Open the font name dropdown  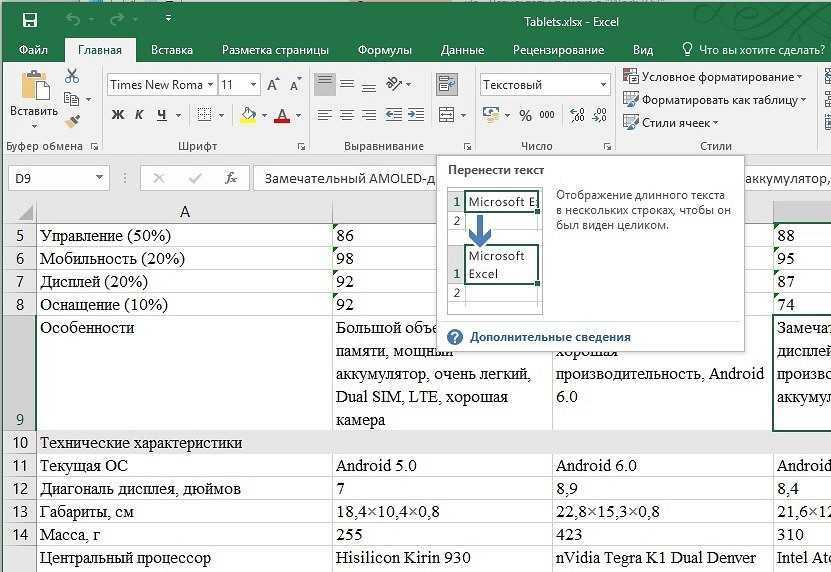(x=210, y=85)
